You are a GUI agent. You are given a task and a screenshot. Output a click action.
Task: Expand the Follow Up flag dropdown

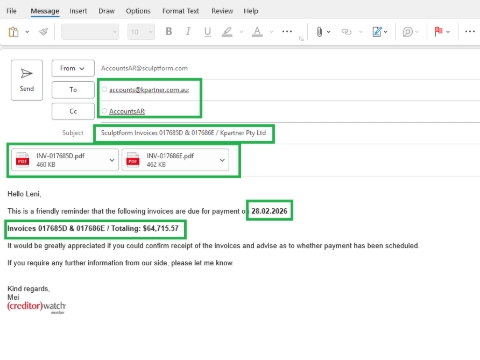pos(448,32)
